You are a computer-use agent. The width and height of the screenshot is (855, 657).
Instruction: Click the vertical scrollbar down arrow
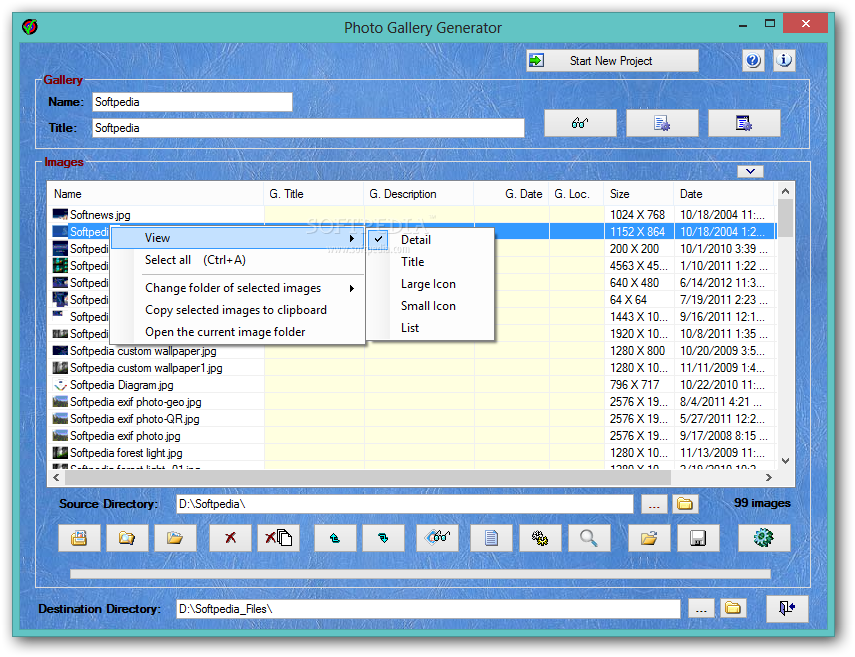pos(786,461)
